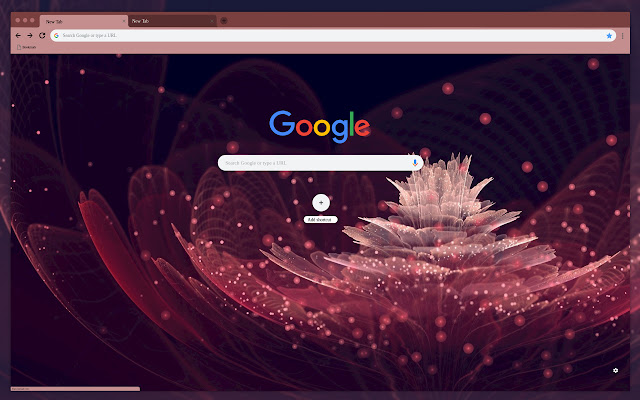Switch to the second New Tab tab

[x=172, y=21]
